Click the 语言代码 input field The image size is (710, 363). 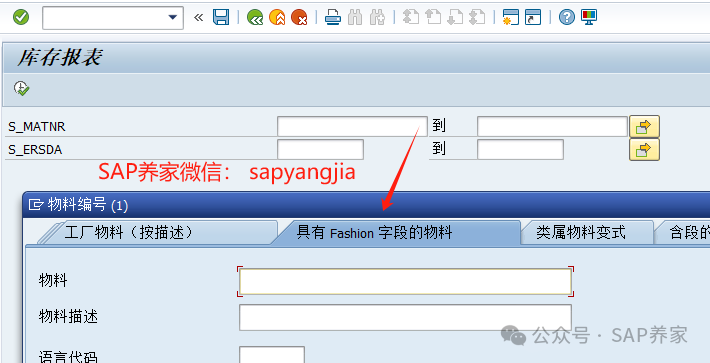272,354
